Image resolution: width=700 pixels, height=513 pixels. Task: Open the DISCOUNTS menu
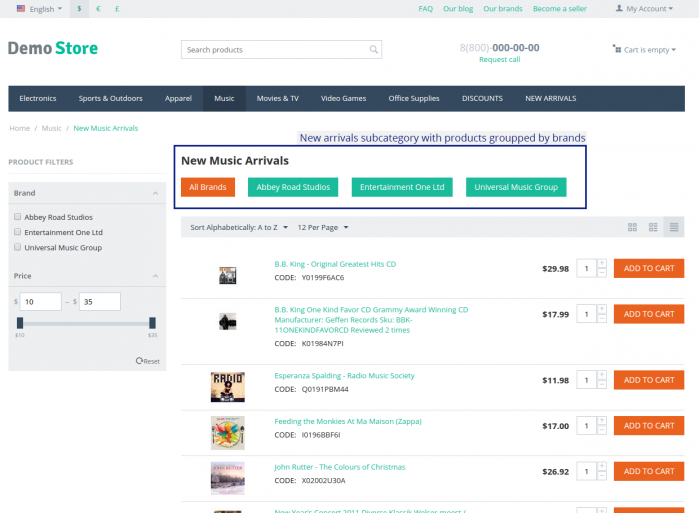coord(482,98)
